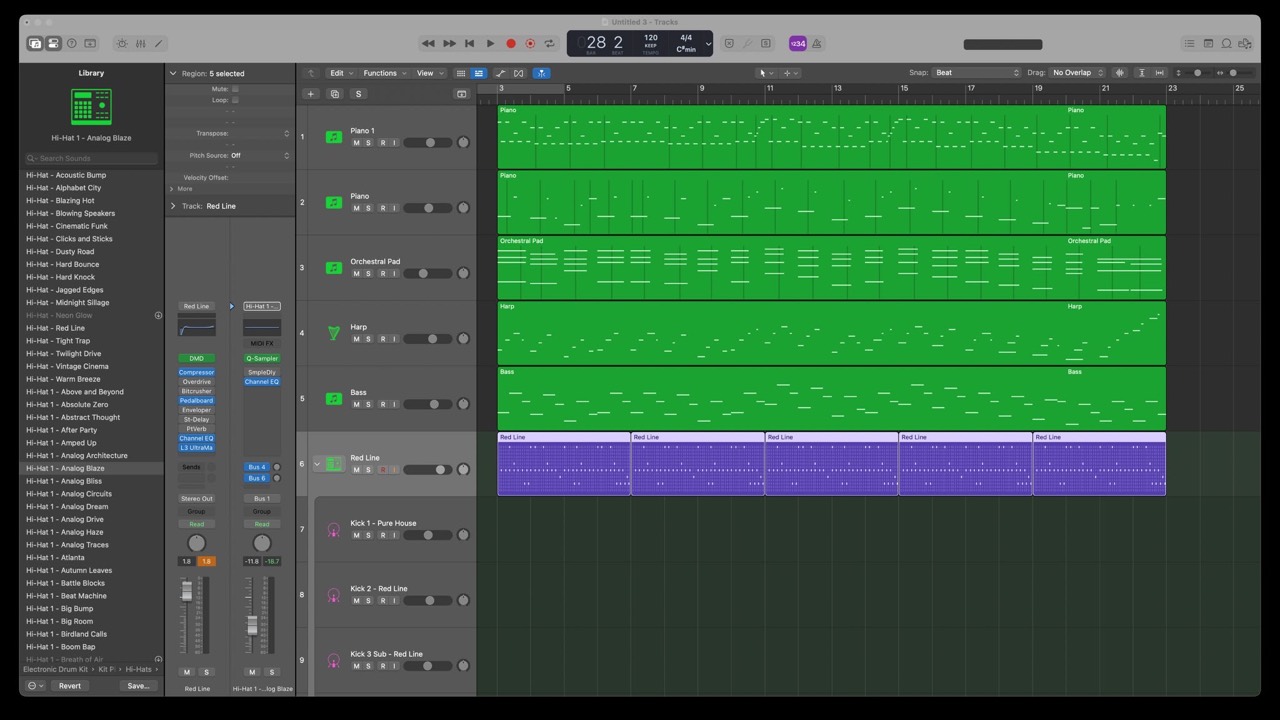The width and height of the screenshot is (1280, 720).
Task: Toggle the Flex show/hide button
Action: (518, 73)
